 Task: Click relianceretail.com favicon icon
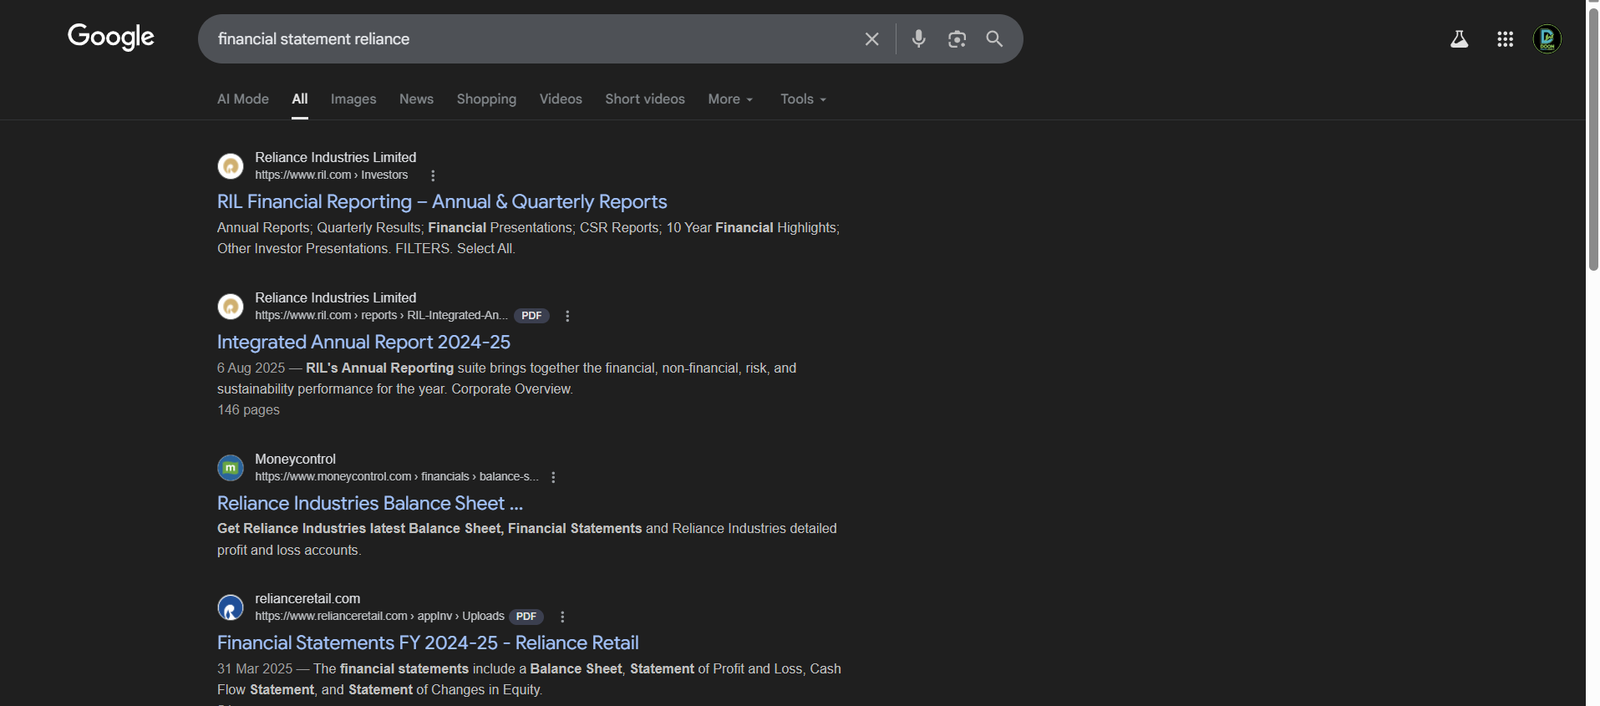[x=231, y=607]
